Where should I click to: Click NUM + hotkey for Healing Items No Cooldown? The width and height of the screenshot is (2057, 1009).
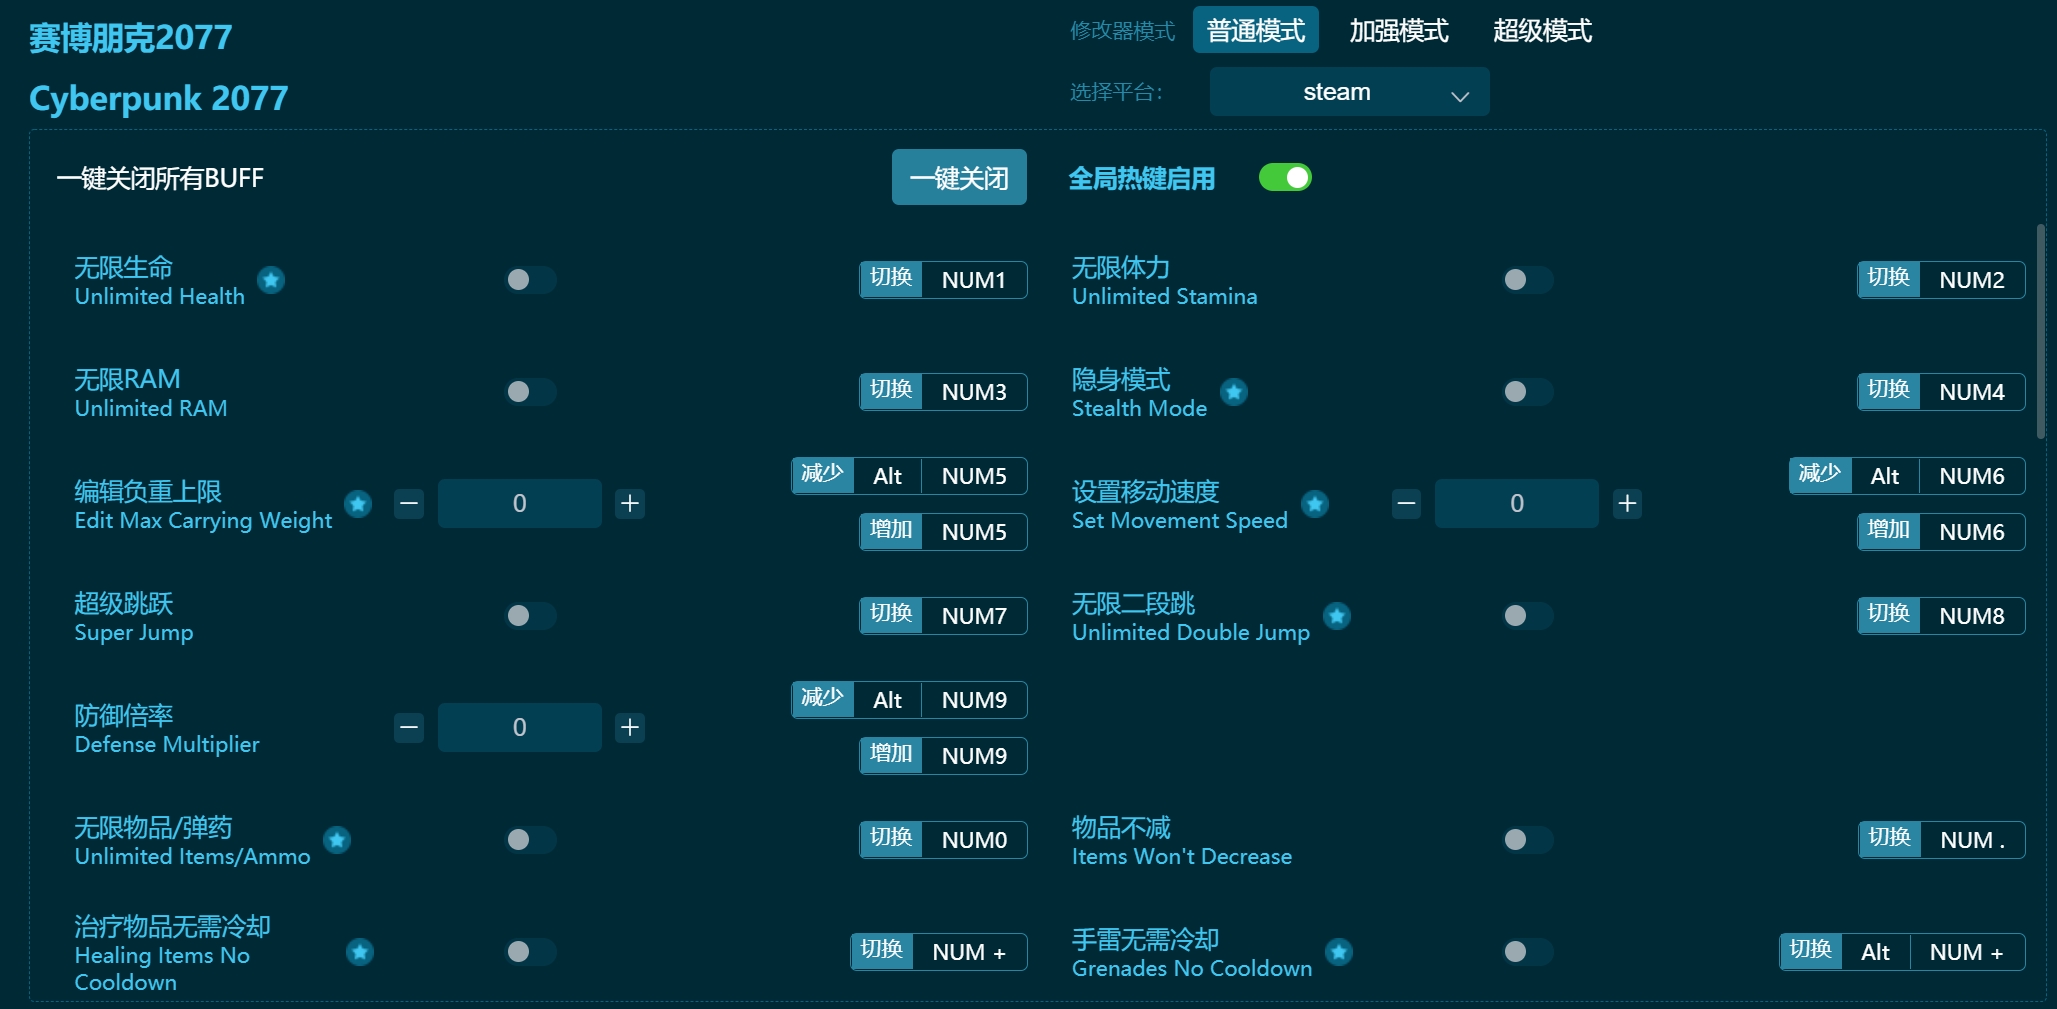coord(939,952)
